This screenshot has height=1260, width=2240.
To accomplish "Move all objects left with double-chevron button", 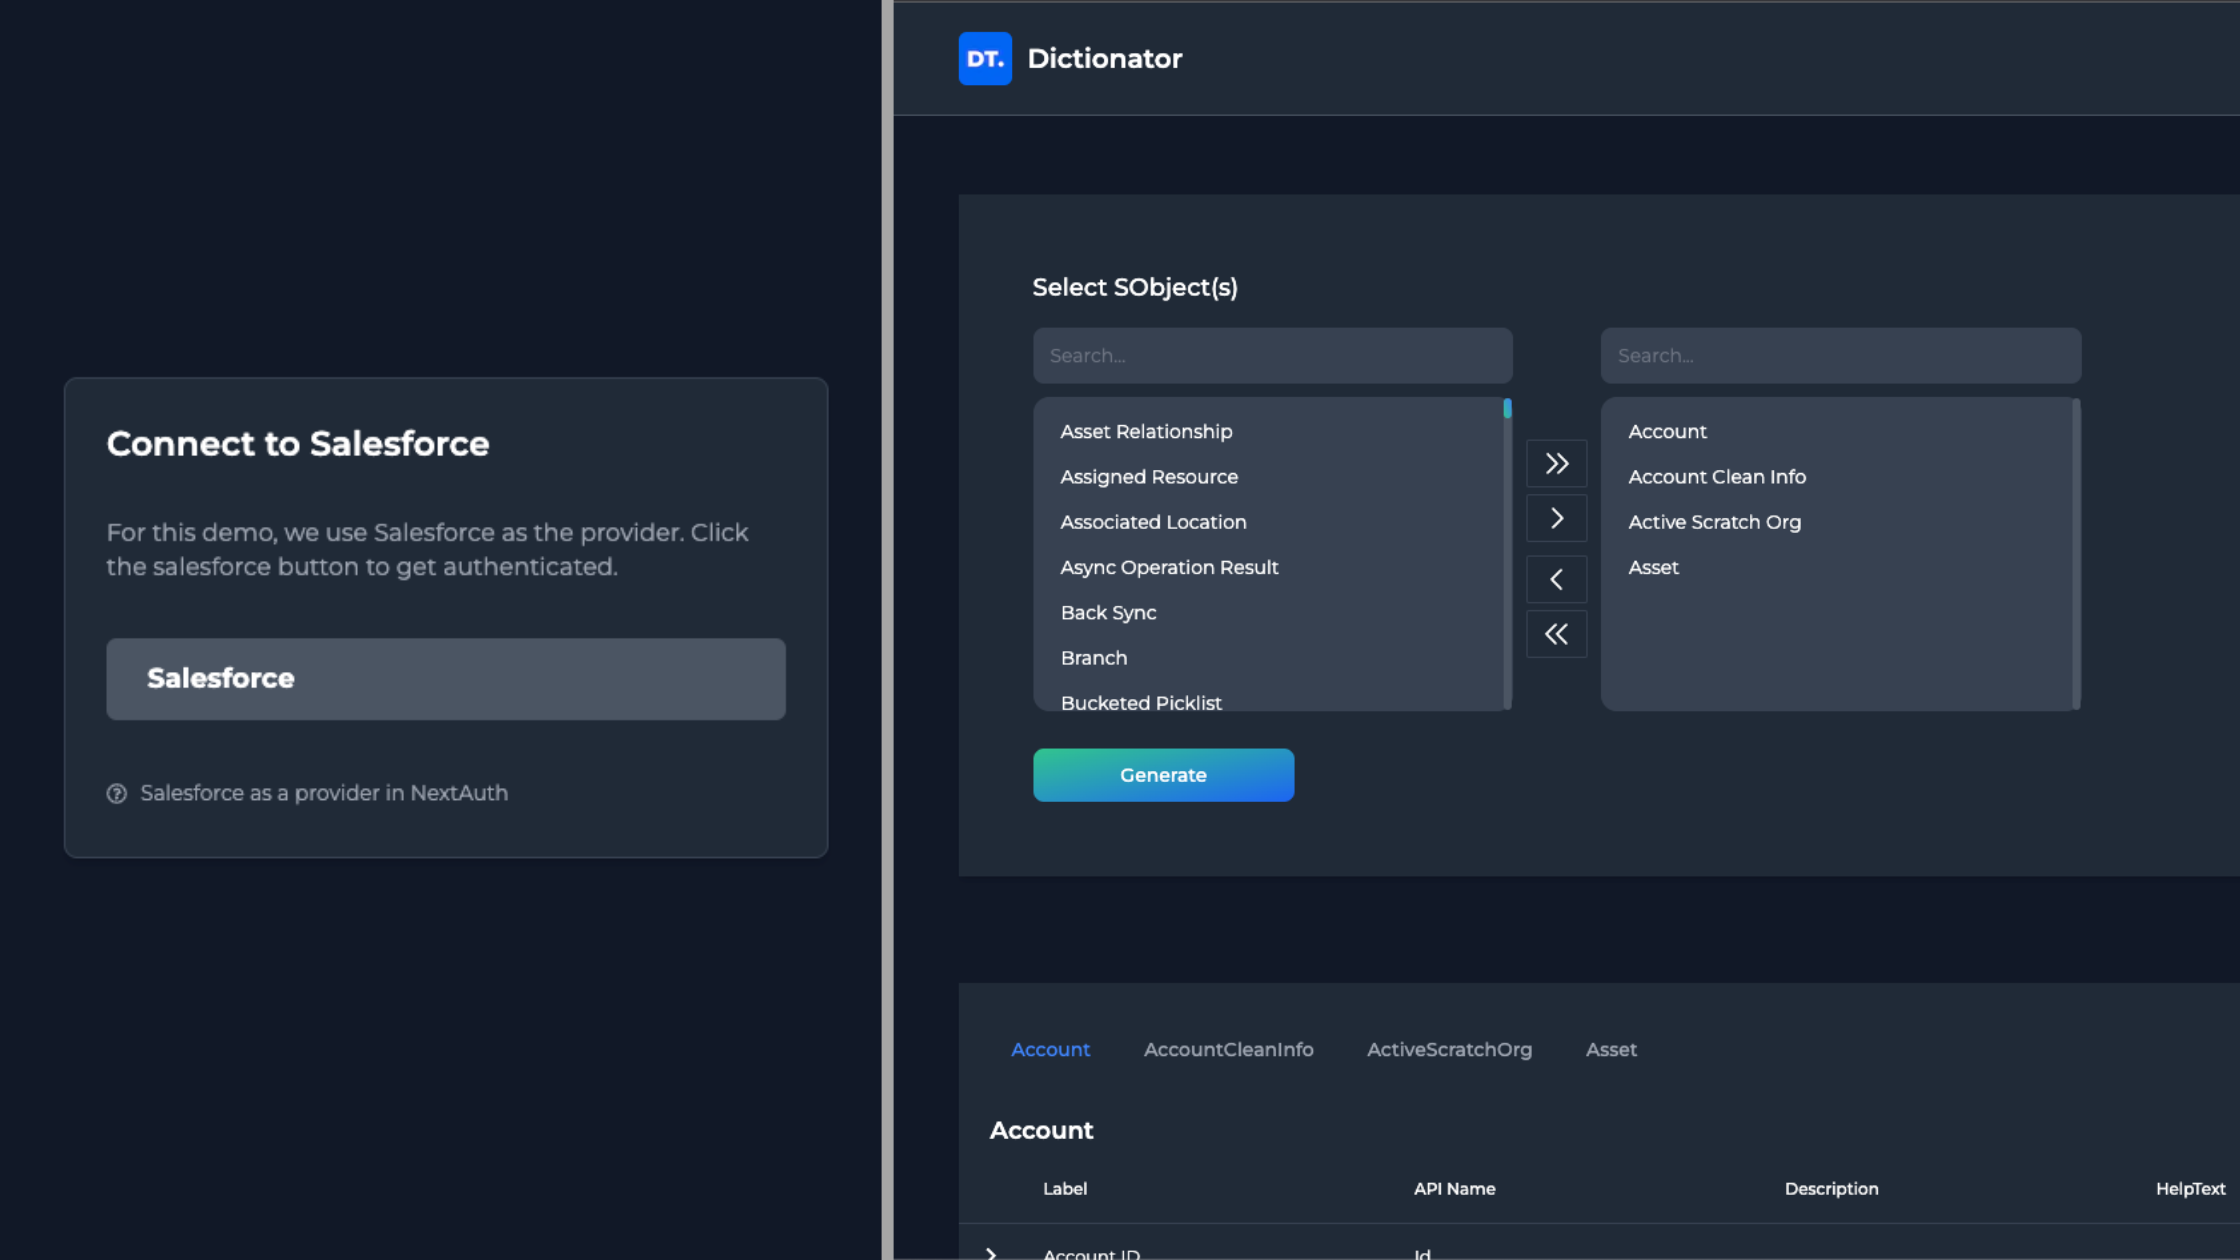I will [x=1556, y=634].
